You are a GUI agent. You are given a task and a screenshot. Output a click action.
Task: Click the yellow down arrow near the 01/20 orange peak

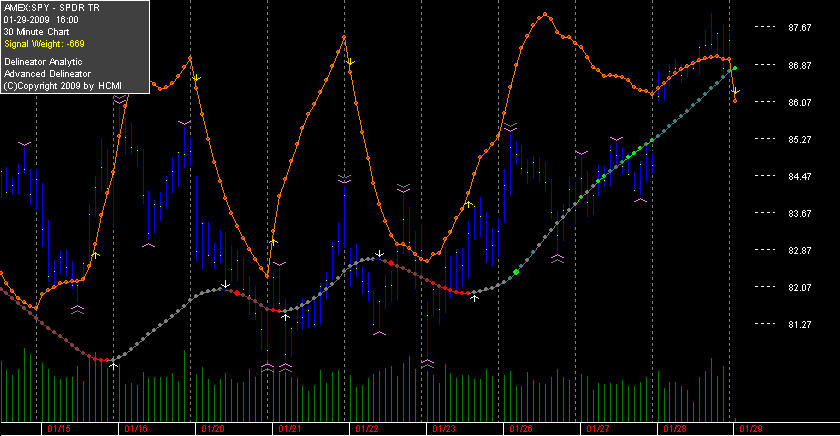coord(197,78)
